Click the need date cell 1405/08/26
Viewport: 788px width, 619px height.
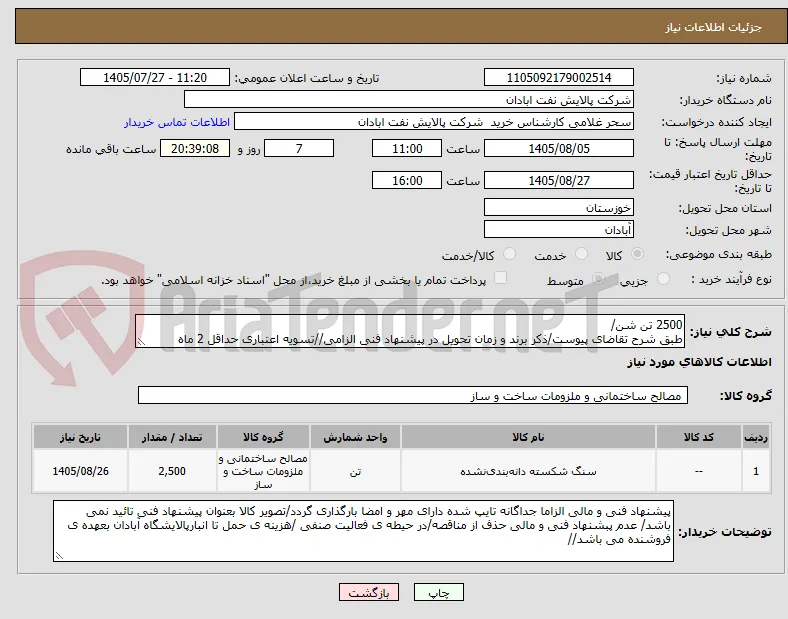click(x=80, y=471)
